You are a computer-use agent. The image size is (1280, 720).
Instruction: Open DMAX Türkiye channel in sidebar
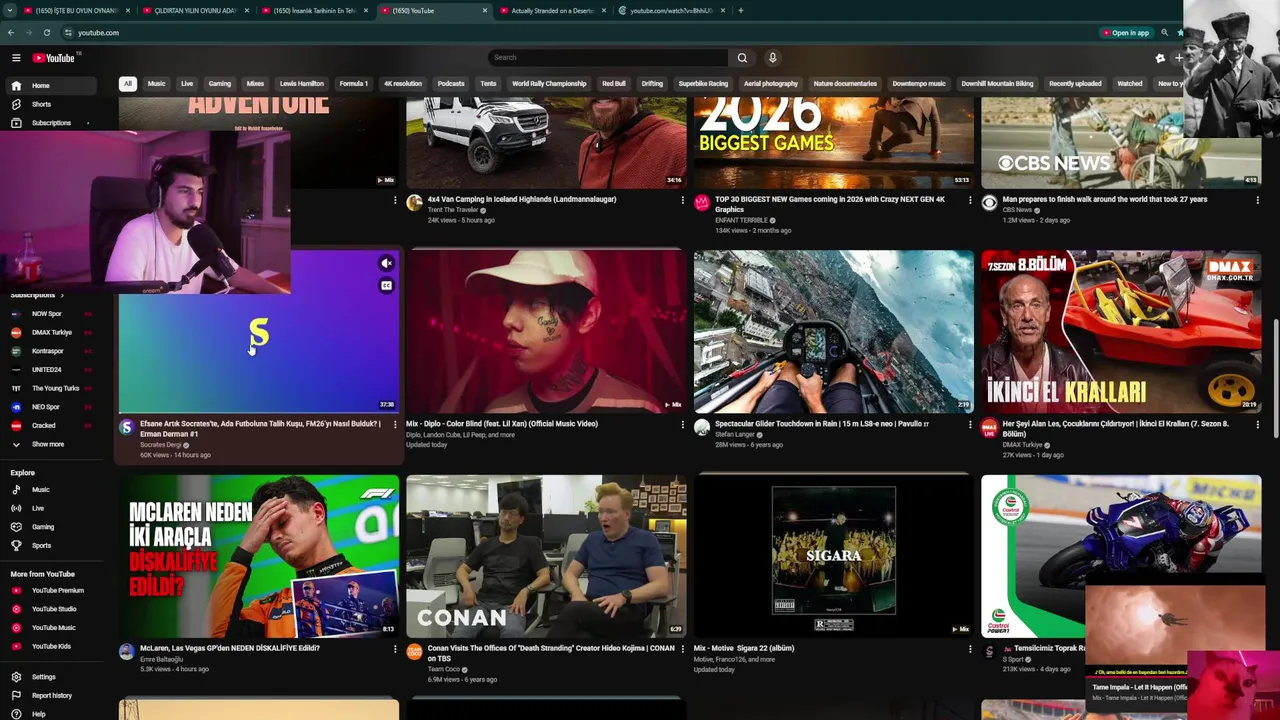(52, 332)
